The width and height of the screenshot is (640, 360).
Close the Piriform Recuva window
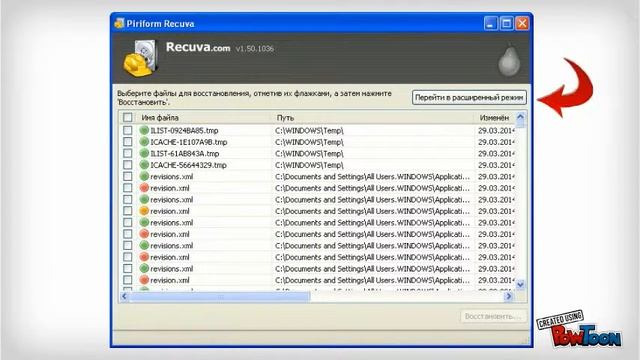click(x=522, y=23)
